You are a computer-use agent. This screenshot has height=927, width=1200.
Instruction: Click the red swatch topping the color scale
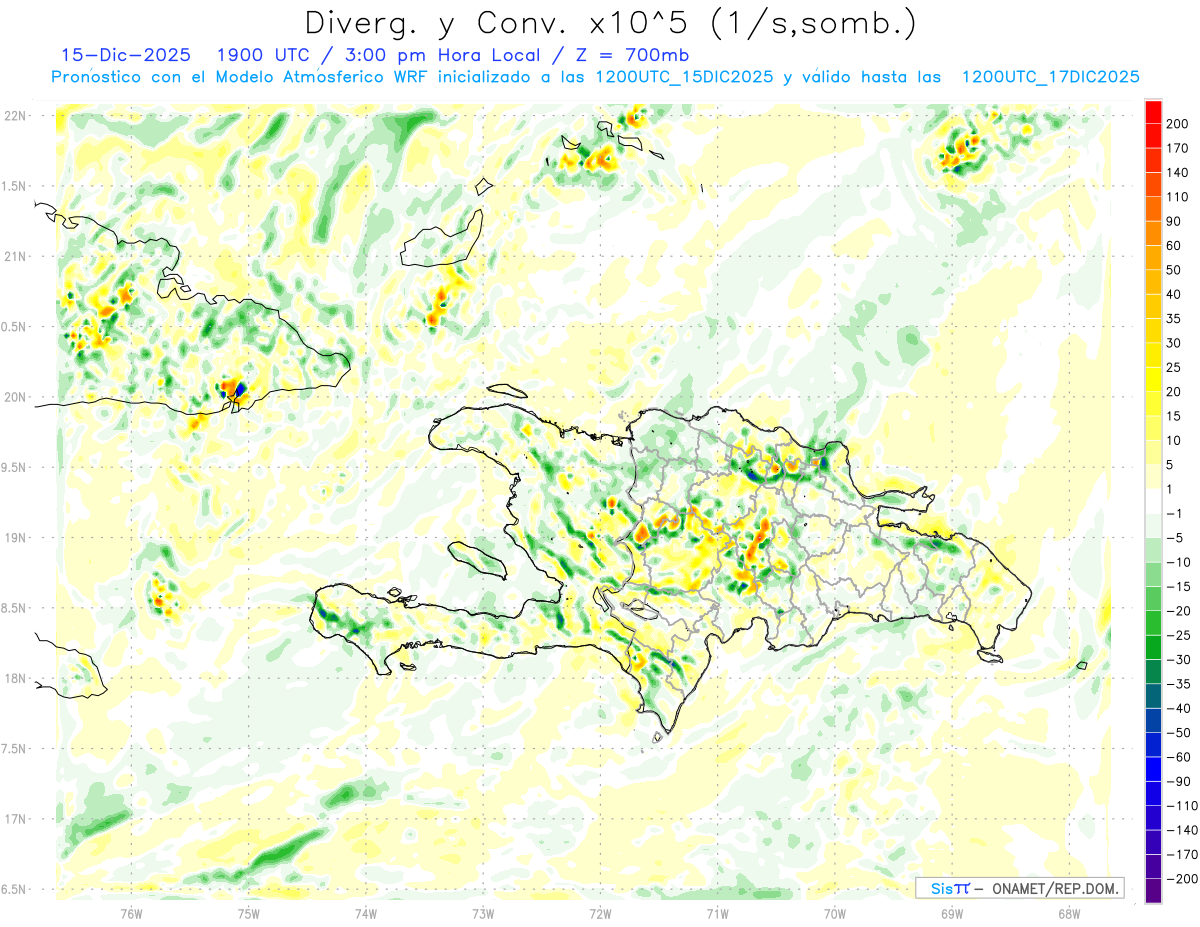click(x=1153, y=112)
